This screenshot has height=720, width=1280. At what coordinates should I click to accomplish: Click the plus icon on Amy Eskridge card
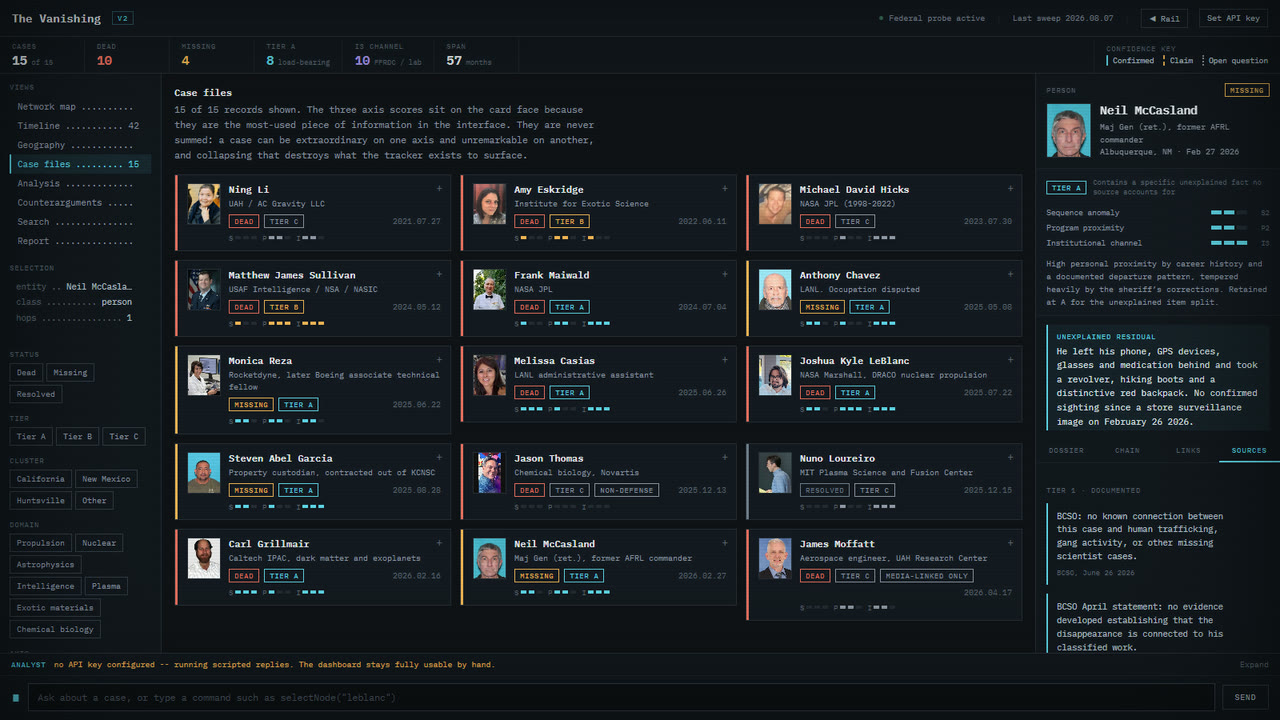coord(725,188)
